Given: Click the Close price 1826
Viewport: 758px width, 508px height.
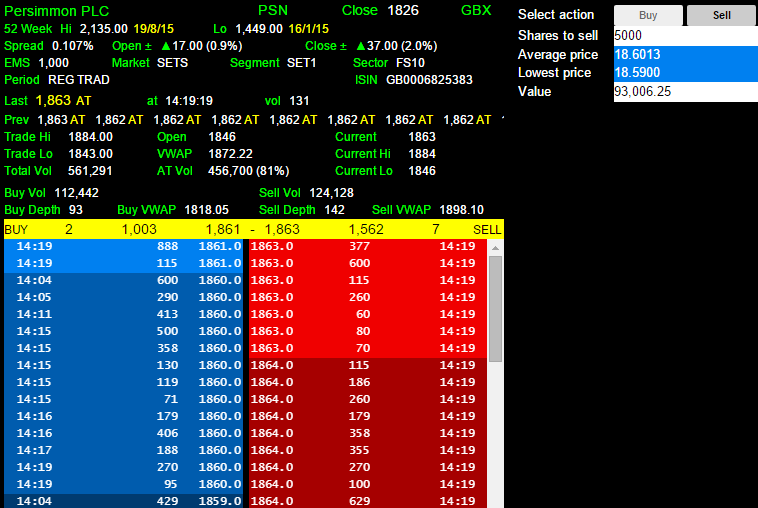Looking at the screenshot, I should tap(403, 11).
